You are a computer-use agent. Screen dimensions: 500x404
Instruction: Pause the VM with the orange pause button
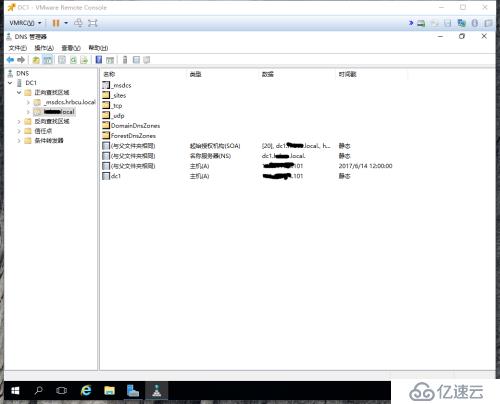[x=56, y=23]
